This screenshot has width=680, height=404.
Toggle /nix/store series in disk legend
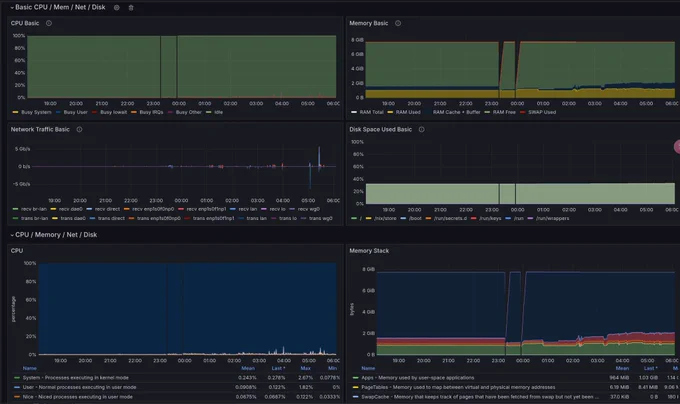point(381,218)
